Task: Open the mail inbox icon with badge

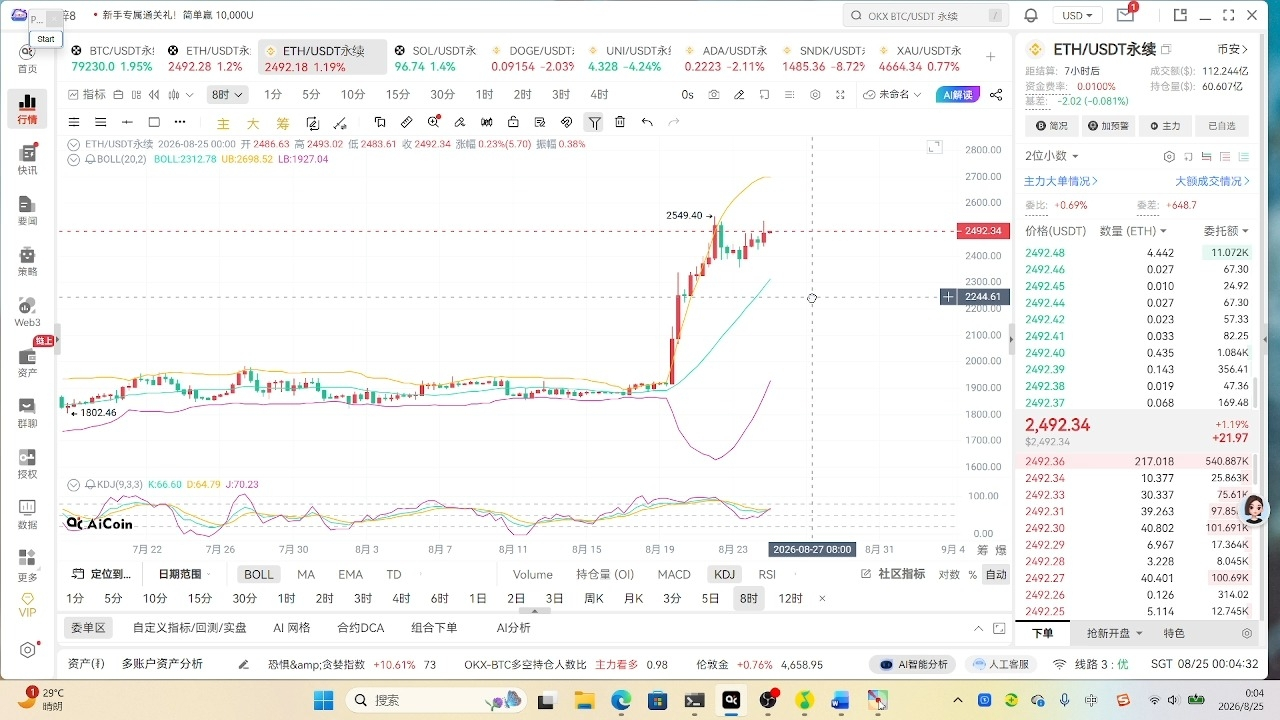Action: coord(1126,15)
